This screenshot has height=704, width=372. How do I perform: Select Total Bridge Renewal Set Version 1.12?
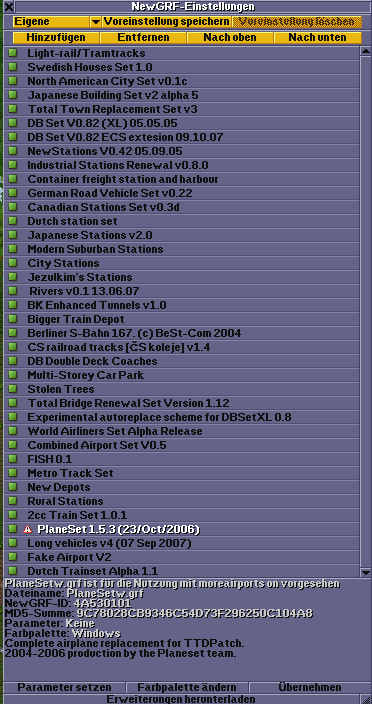click(181, 403)
